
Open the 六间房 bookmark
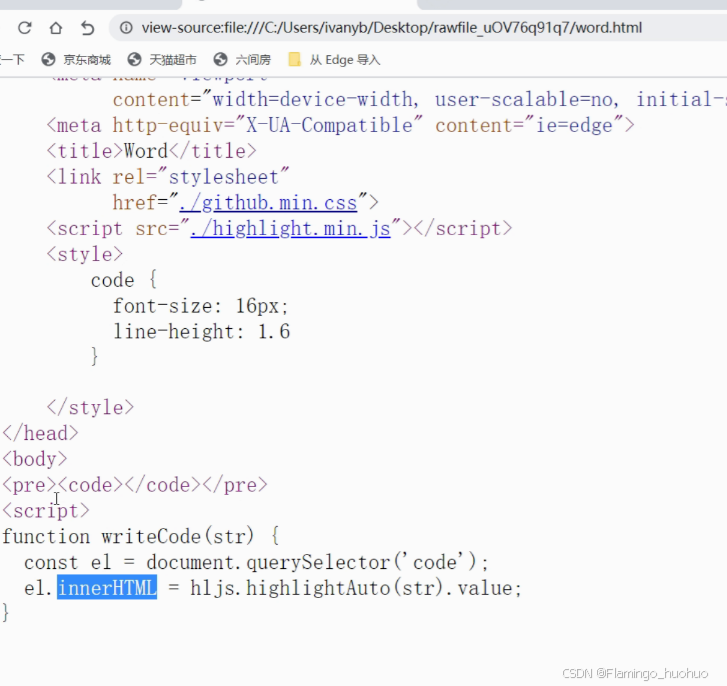click(x=242, y=60)
